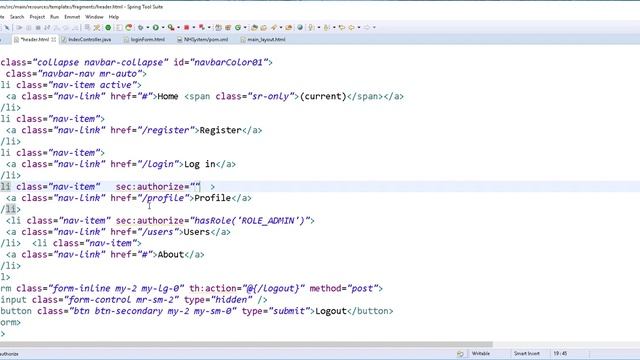Toggle Use Step Filters icon

97,27
